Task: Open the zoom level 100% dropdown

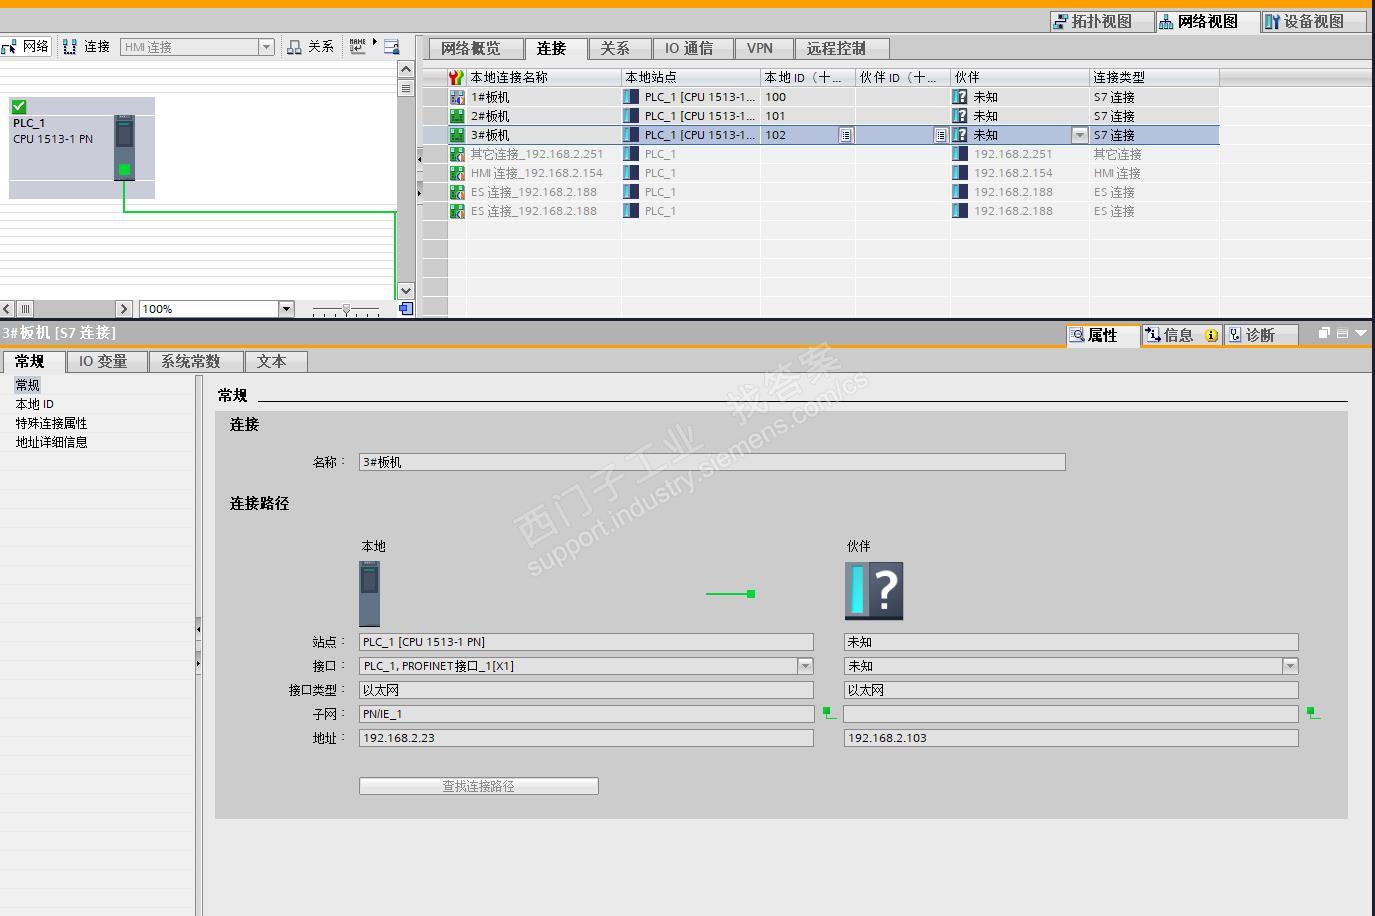Action: coord(286,309)
